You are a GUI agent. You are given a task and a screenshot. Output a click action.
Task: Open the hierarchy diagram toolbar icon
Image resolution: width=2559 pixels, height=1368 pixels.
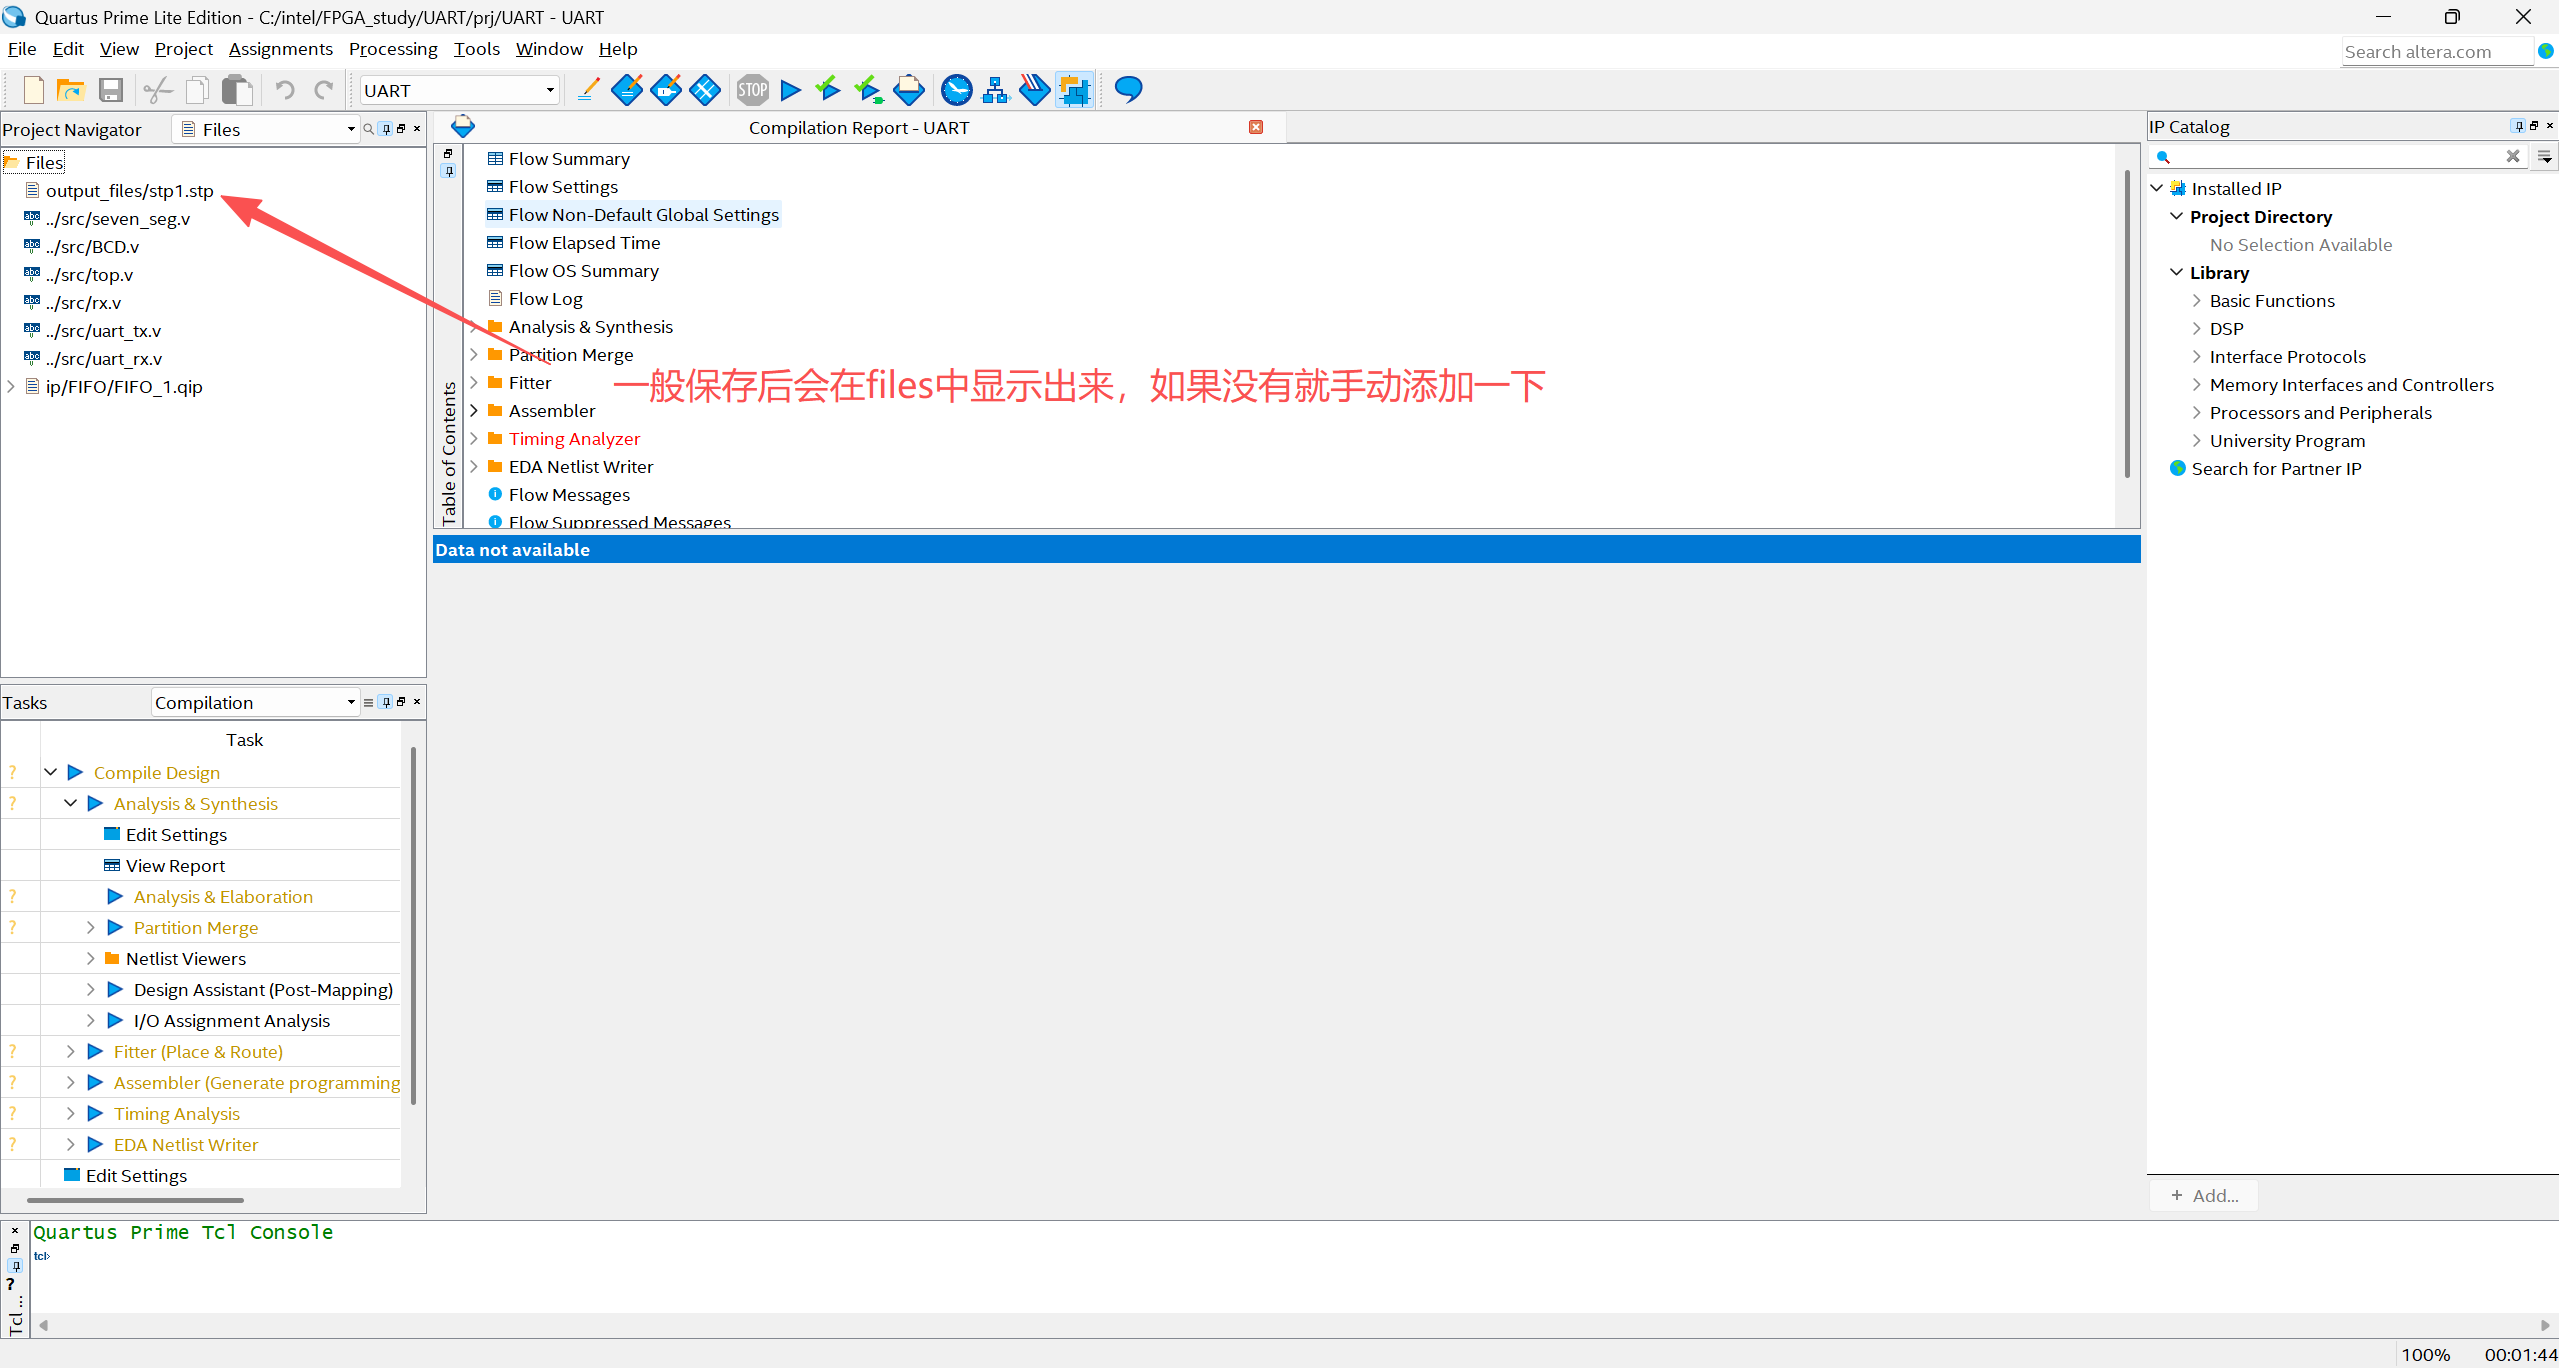(996, 90)
